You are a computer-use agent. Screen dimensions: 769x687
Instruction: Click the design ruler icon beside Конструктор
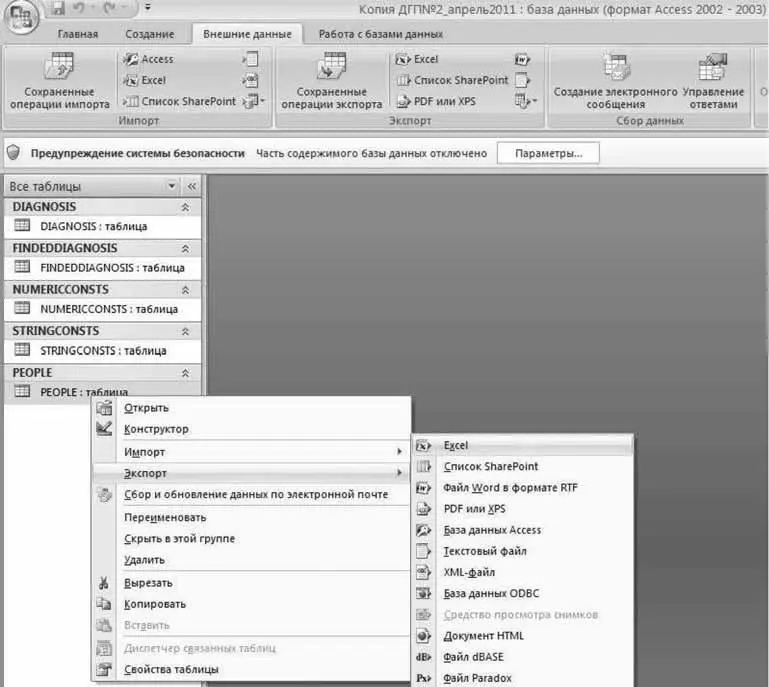click(104, 429)
